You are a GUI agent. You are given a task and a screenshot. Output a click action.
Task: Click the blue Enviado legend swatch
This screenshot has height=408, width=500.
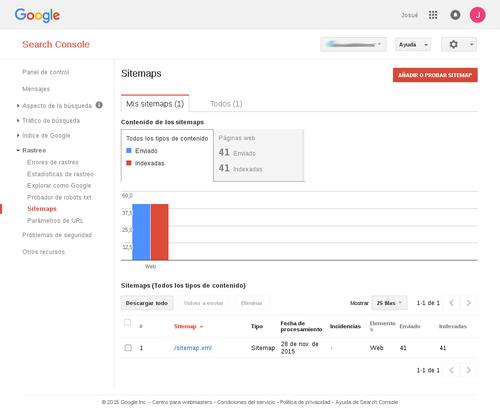129,151
